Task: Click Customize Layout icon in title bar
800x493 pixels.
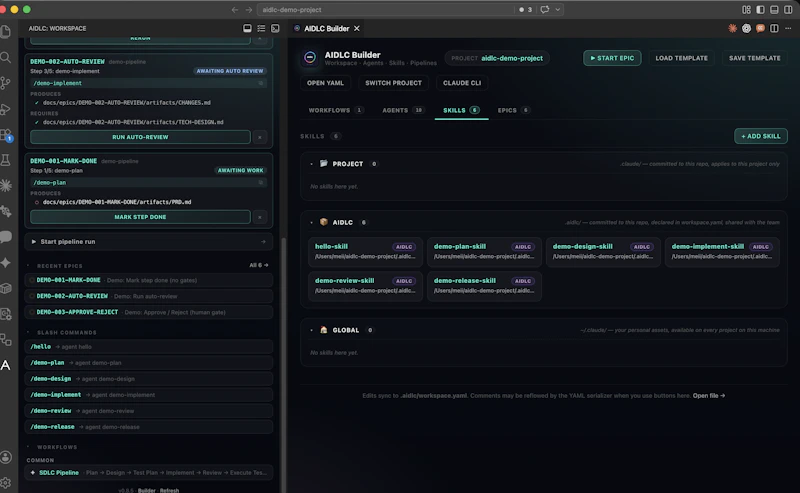Action: [x=746, y=10]
